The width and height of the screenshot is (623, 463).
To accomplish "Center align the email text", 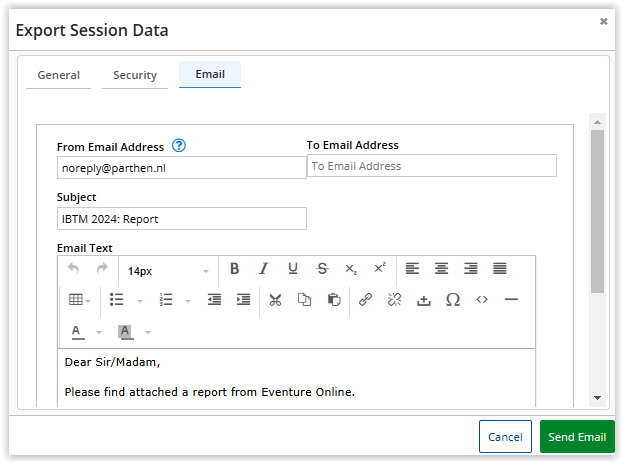I will pyautogui.click(x=441, y=269).
